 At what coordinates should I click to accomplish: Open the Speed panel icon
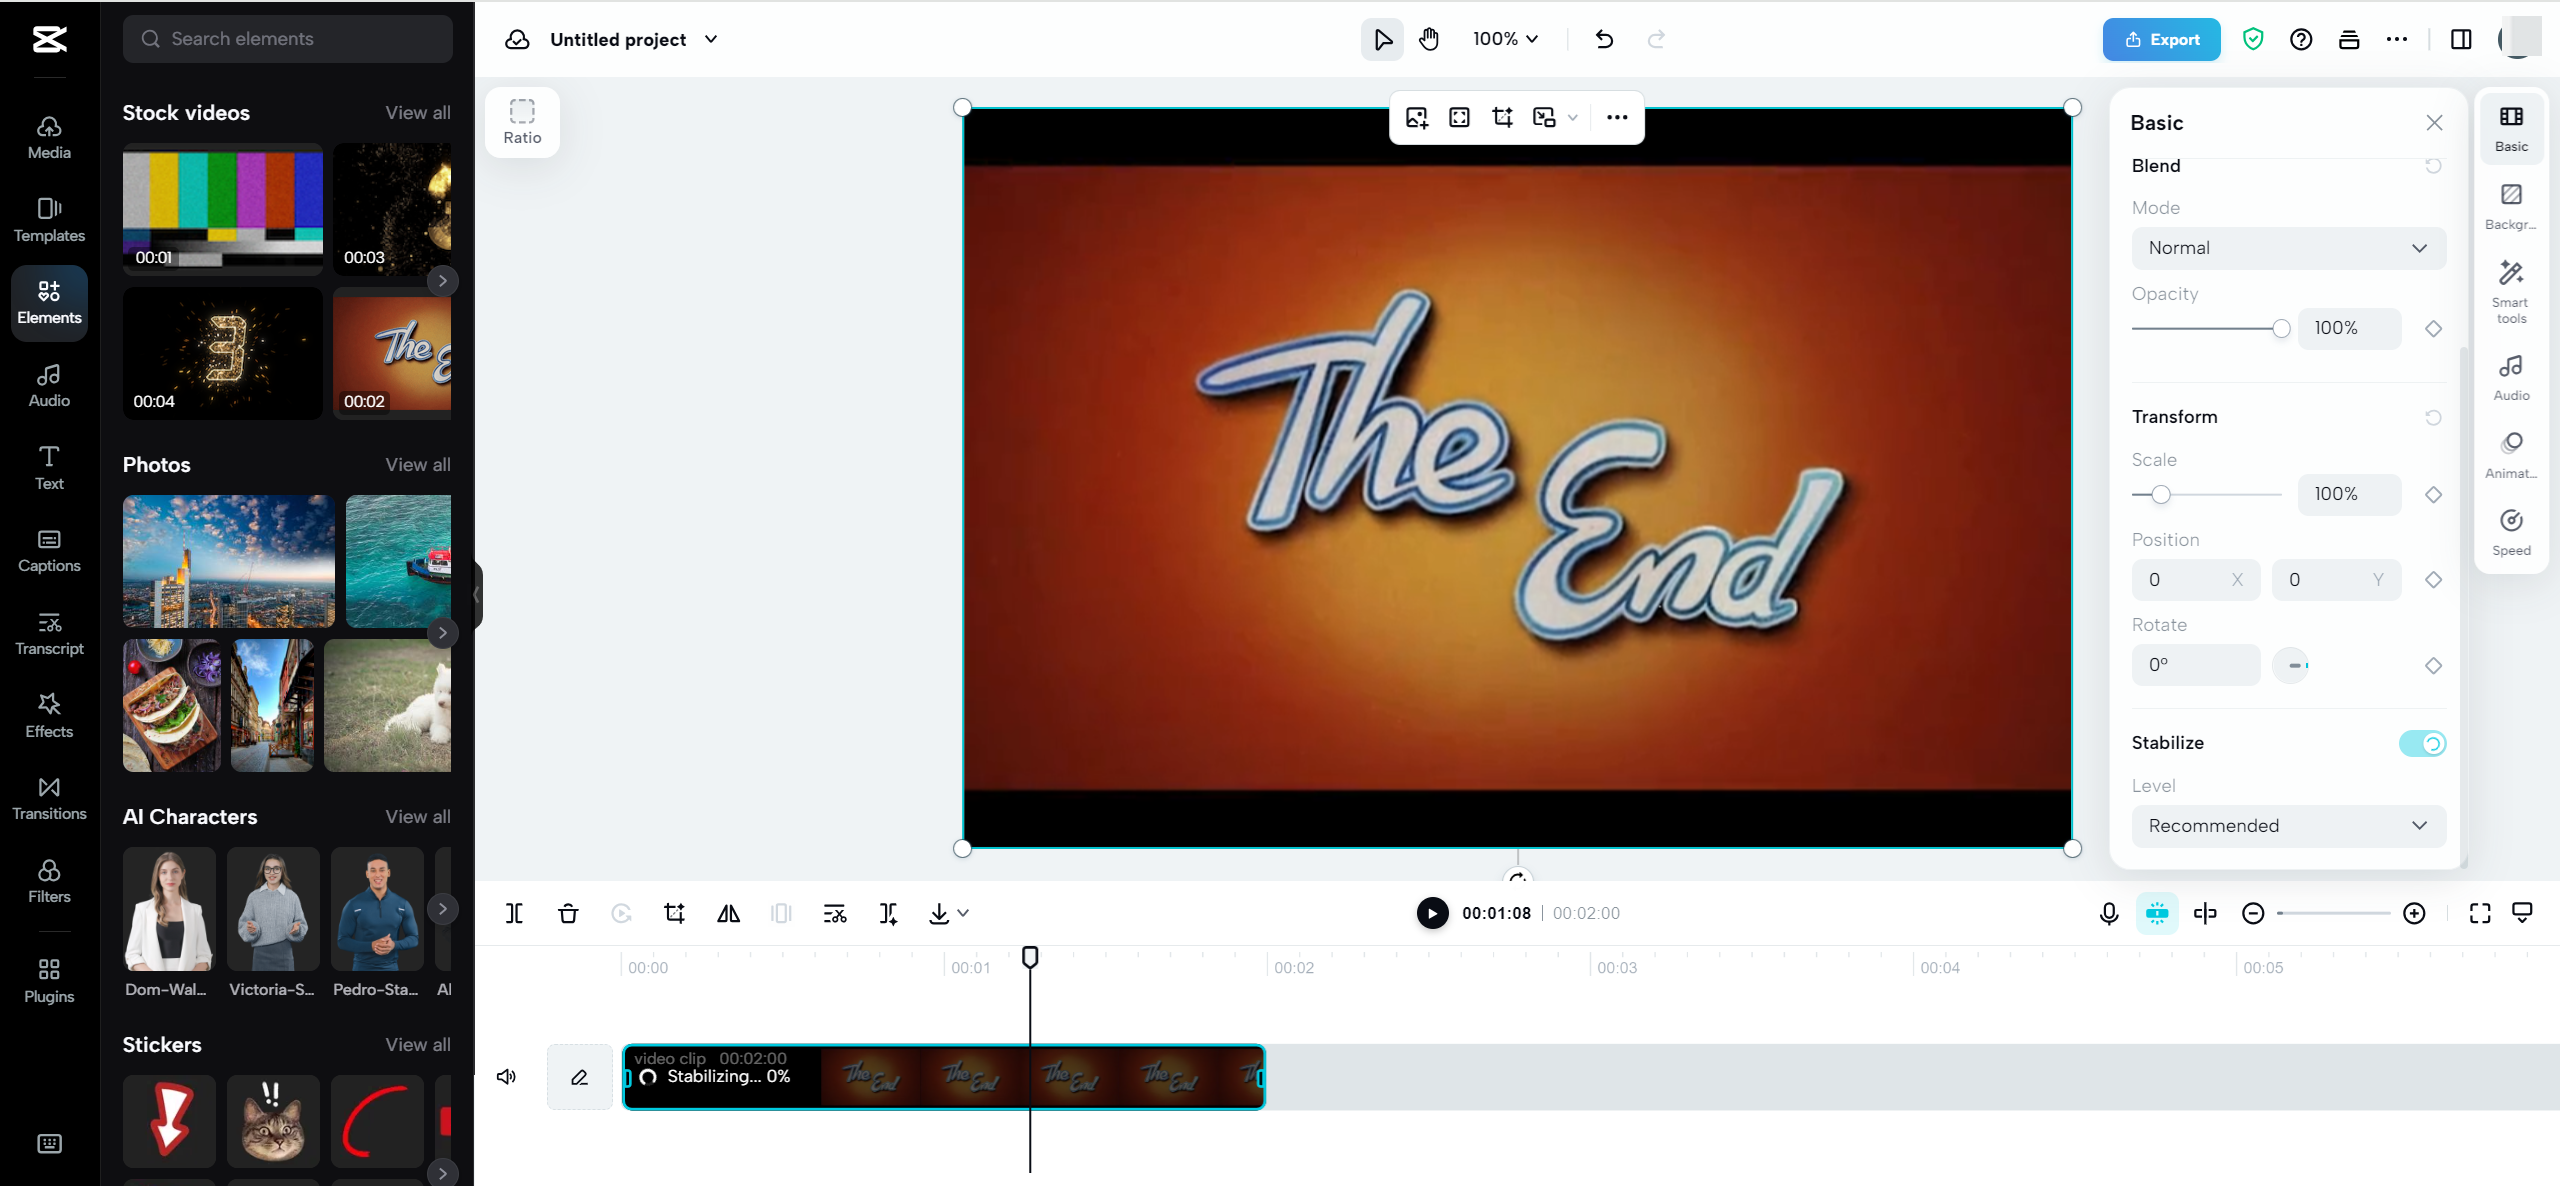pos(2510,531)
